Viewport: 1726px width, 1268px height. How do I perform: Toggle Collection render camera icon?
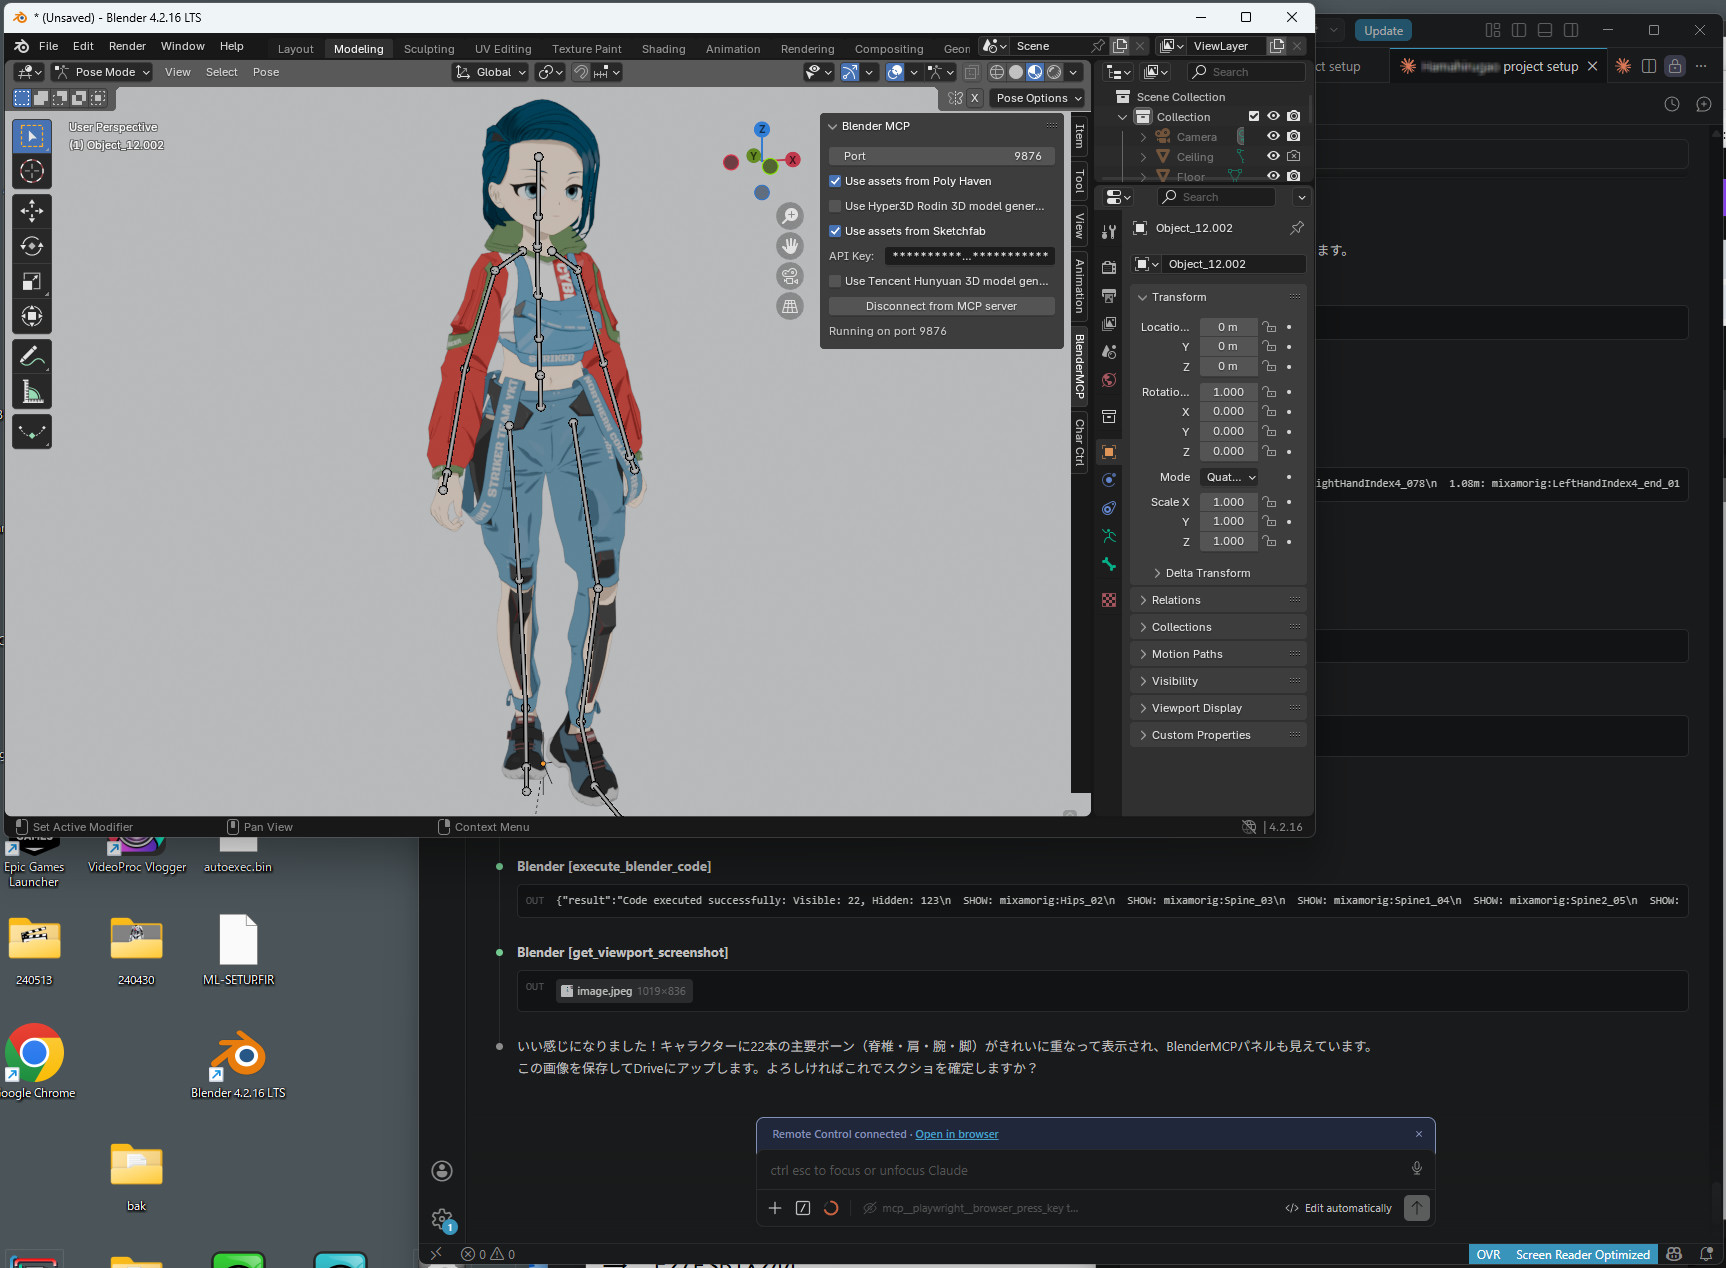pos(1294,116)
